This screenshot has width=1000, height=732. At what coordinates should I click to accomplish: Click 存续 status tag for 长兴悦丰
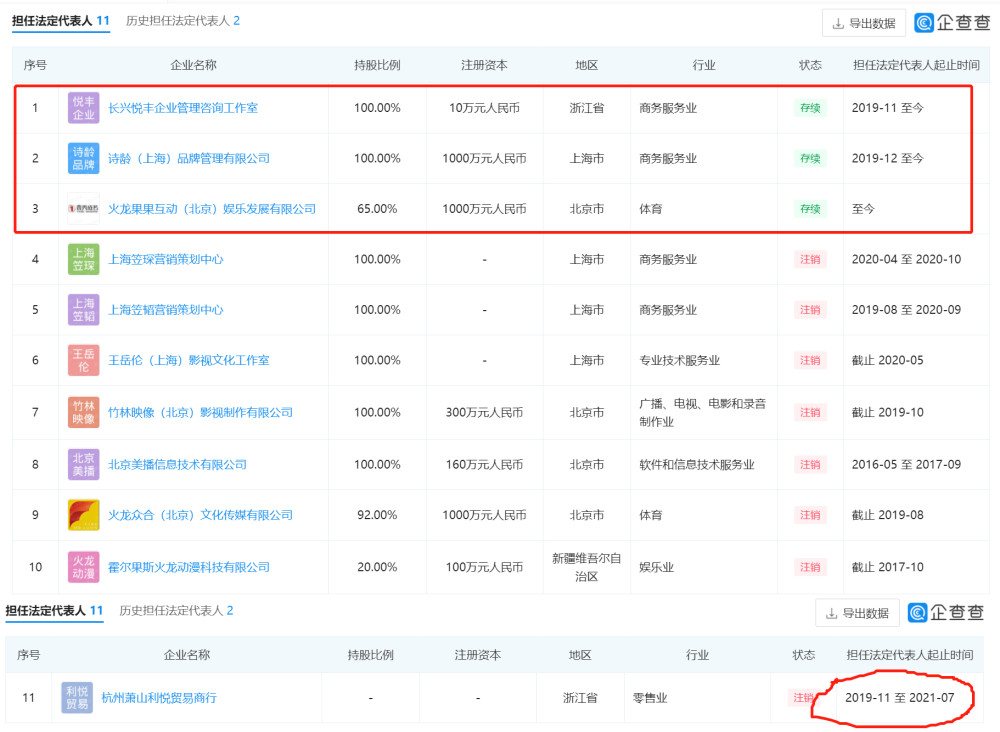[x=810, y=108]
